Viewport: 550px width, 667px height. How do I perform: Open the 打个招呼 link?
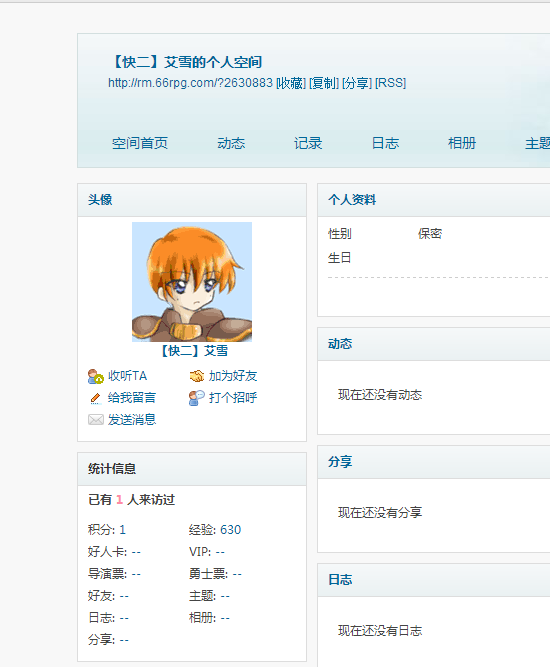233,398
